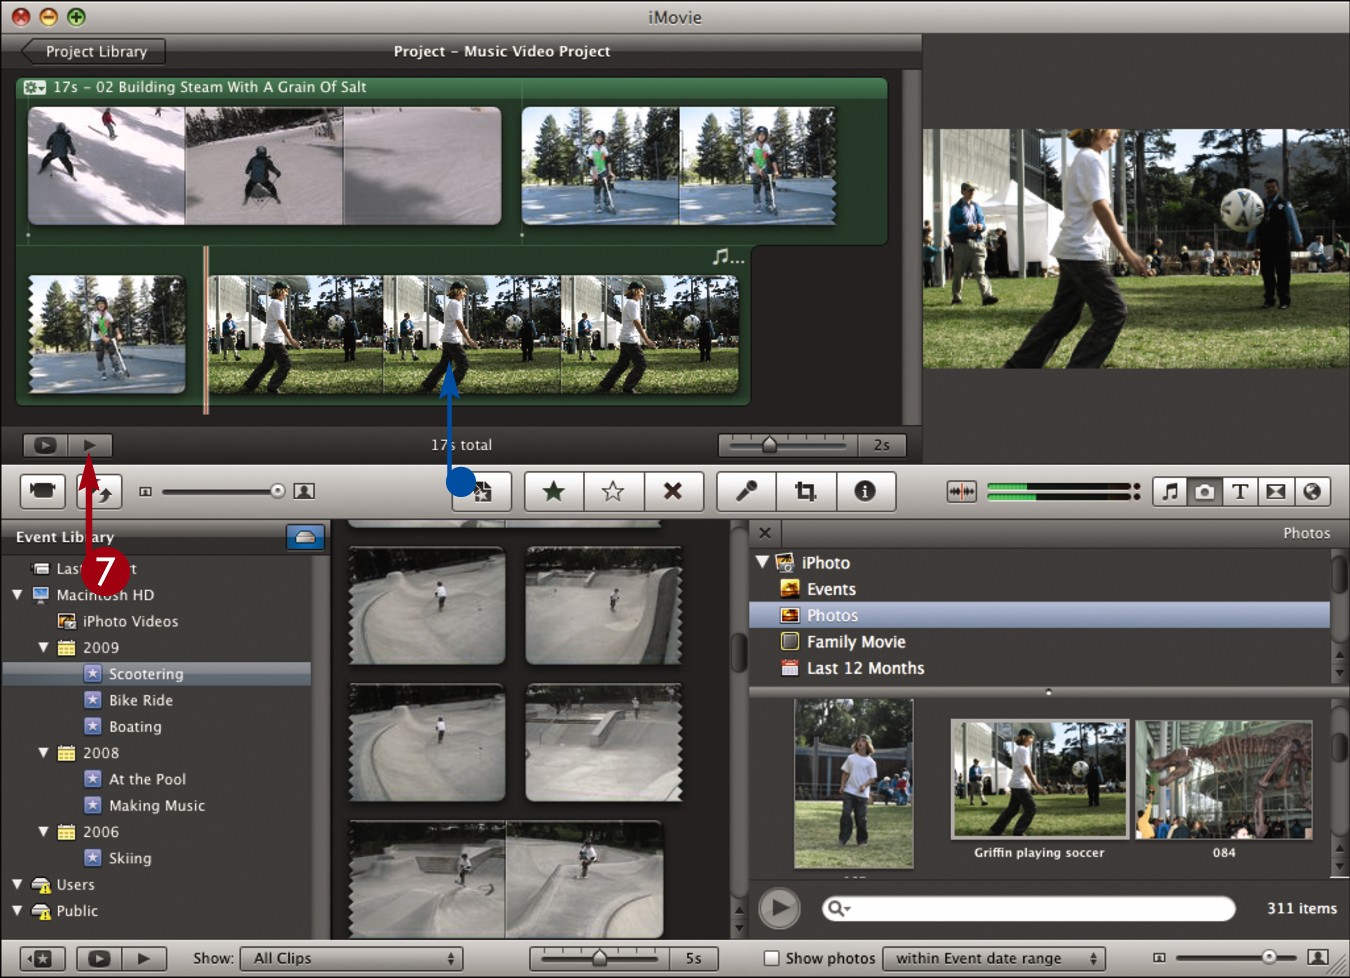1350x978 pixels.
Task: Open camera import window
Action: click(42, 491)
